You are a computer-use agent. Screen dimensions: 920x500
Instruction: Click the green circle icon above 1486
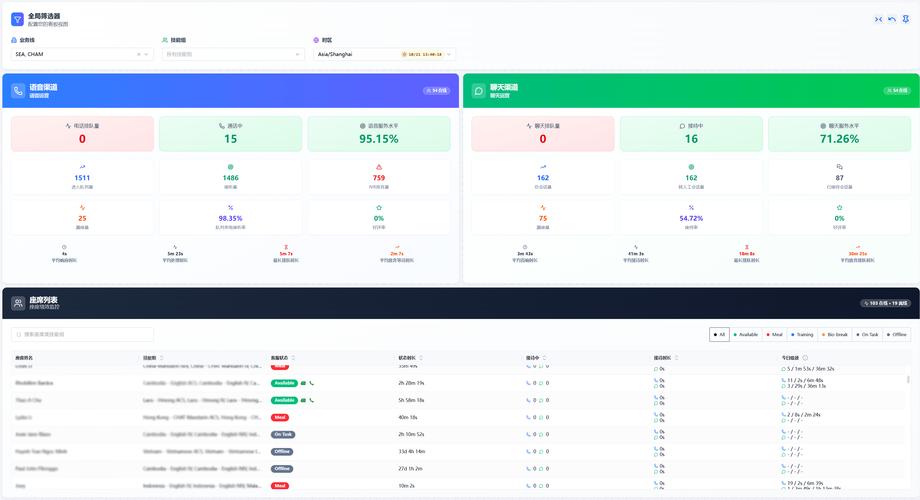point(231,167)
